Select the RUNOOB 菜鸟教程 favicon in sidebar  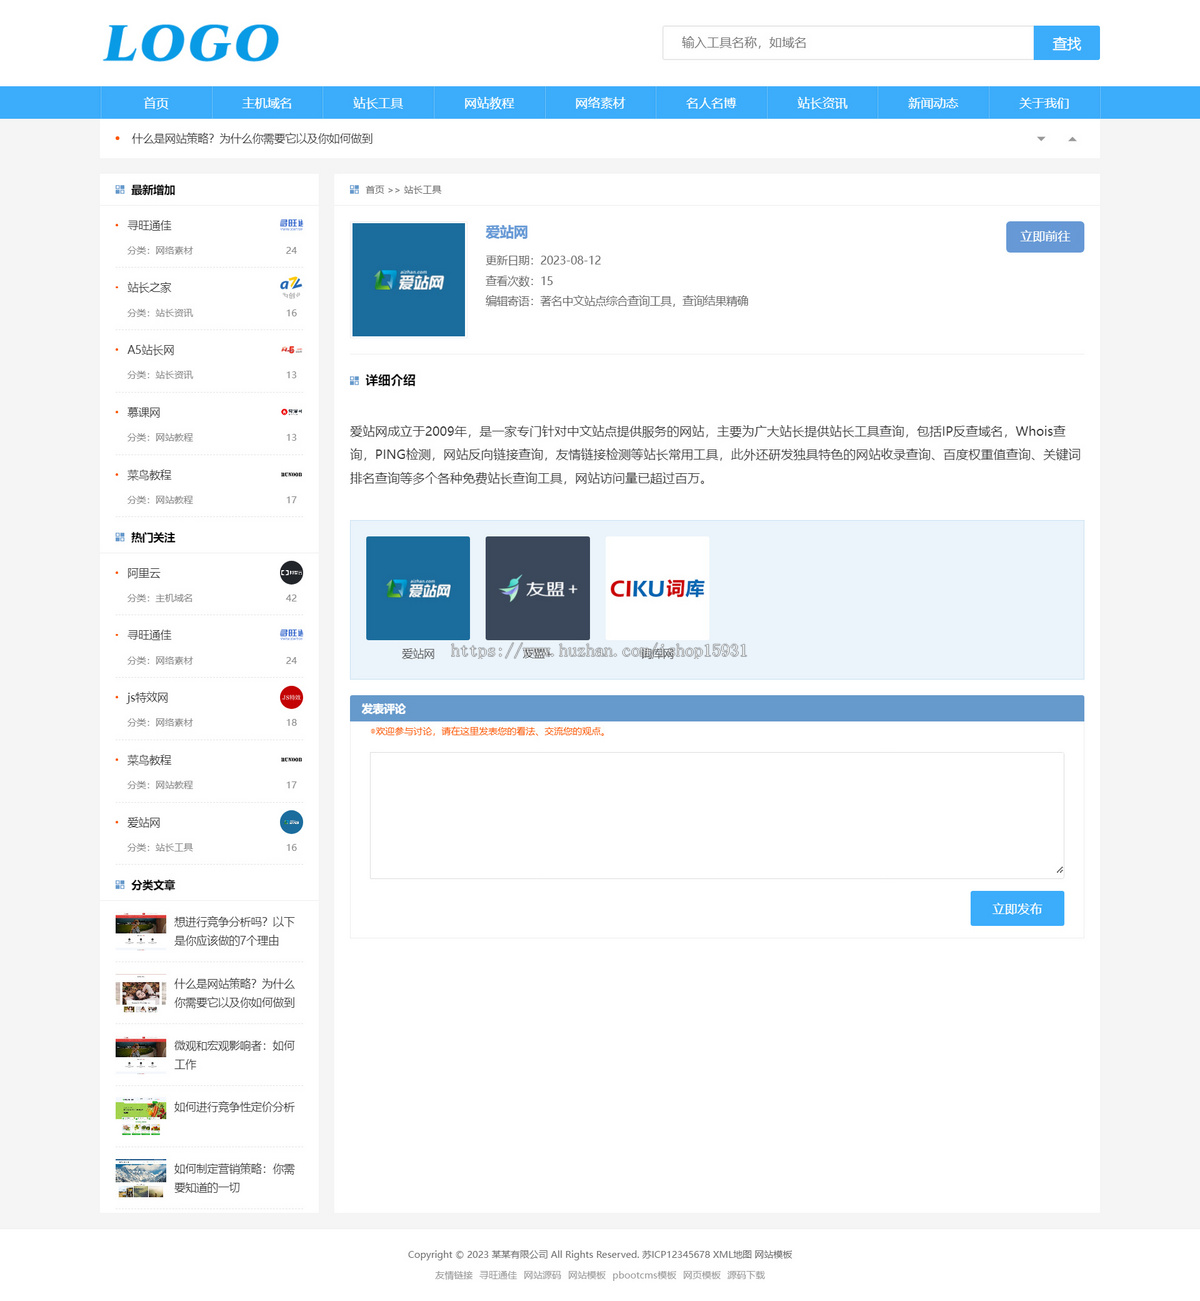290,474
